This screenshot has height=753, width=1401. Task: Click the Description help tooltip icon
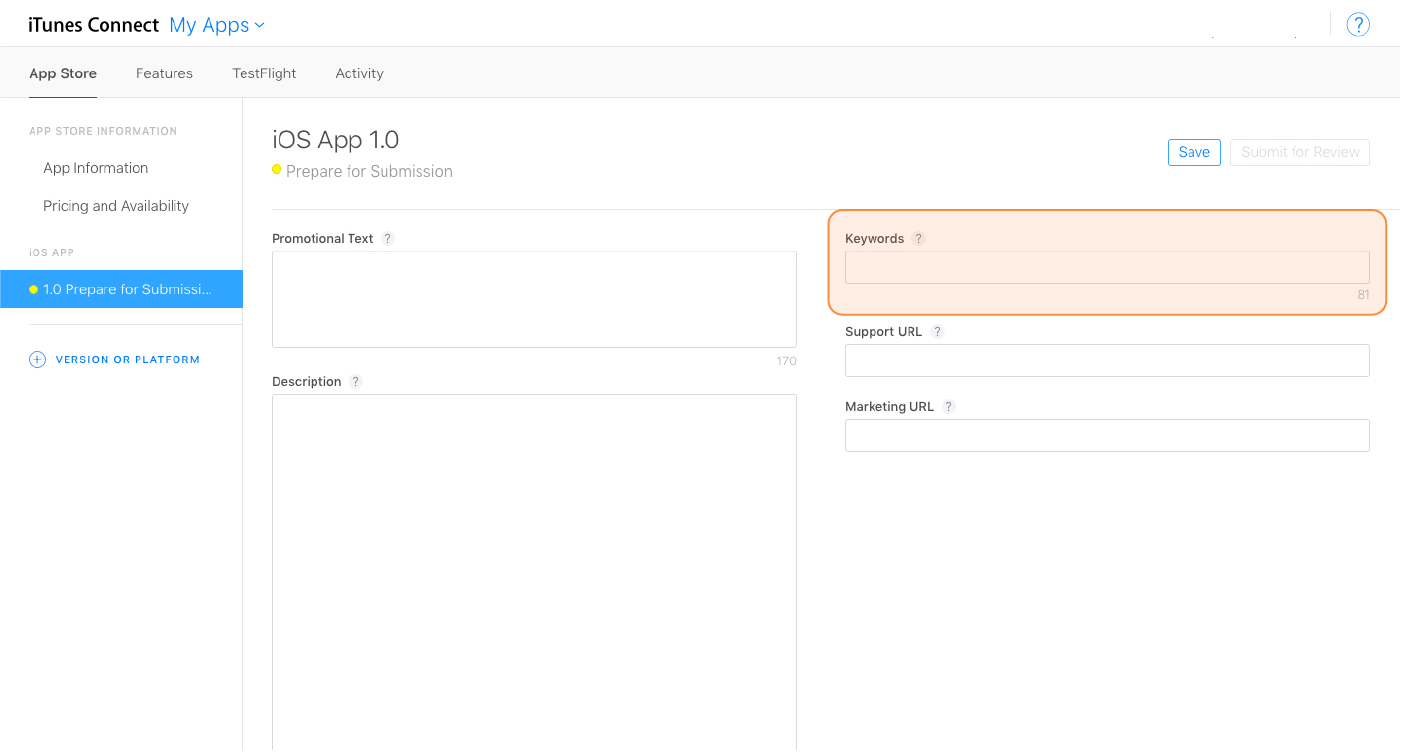[355, 382]
